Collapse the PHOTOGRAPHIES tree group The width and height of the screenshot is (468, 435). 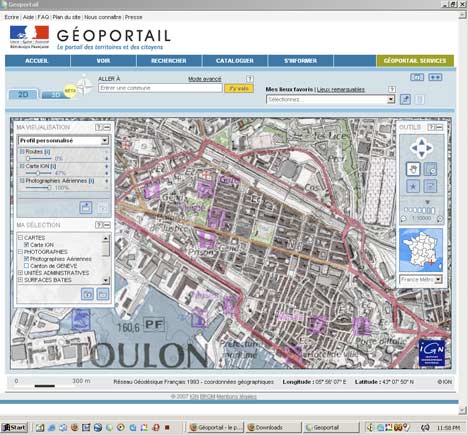tap(20, 252)
